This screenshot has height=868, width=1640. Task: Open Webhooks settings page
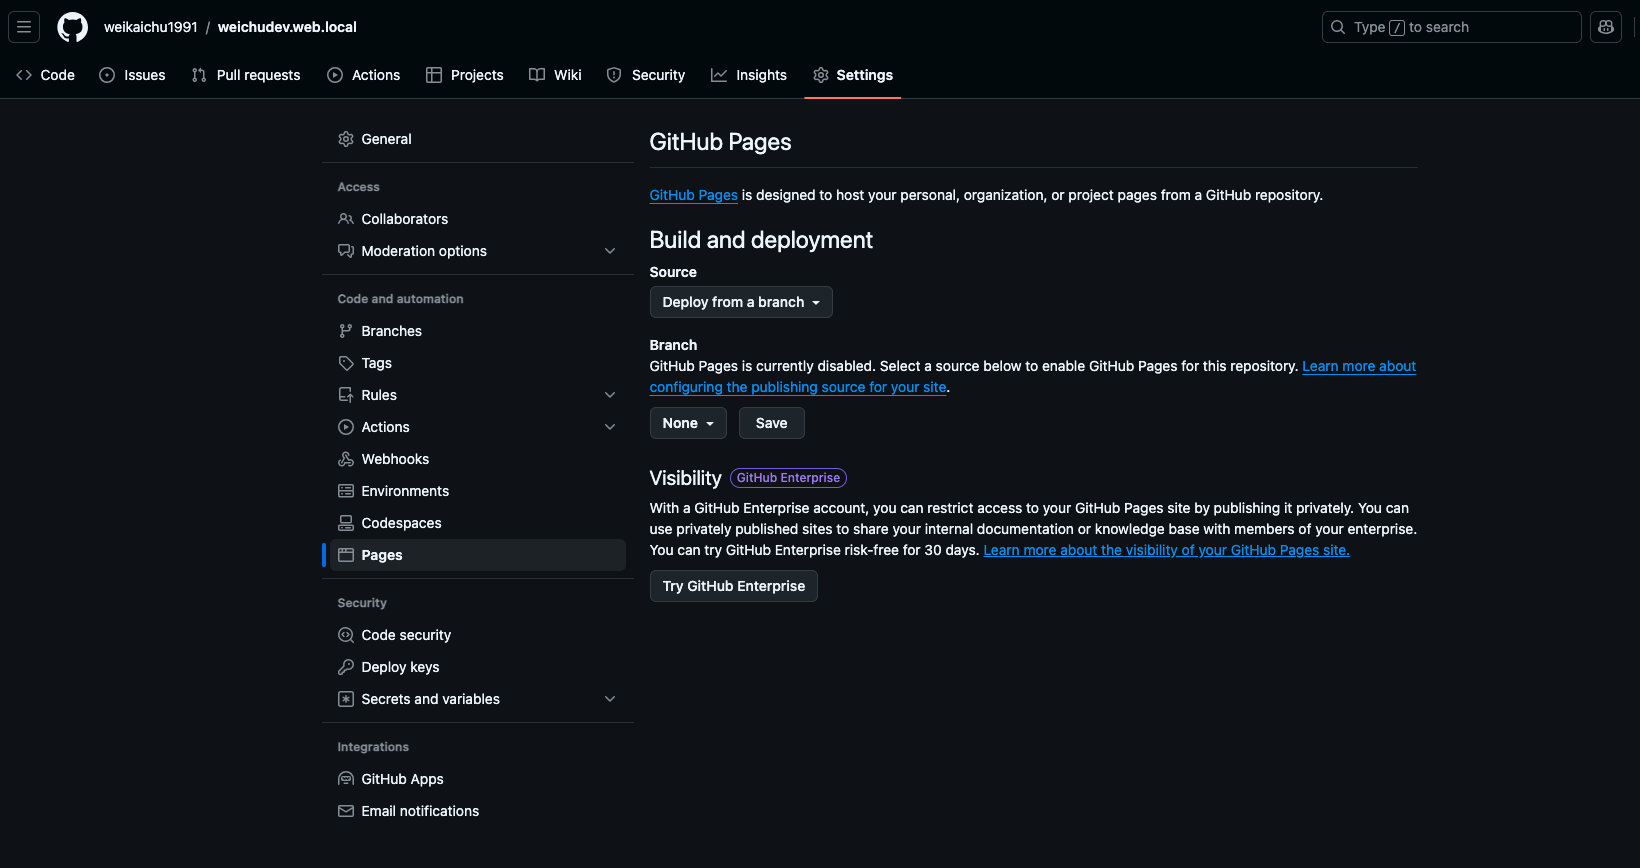[x=478, y=459]
